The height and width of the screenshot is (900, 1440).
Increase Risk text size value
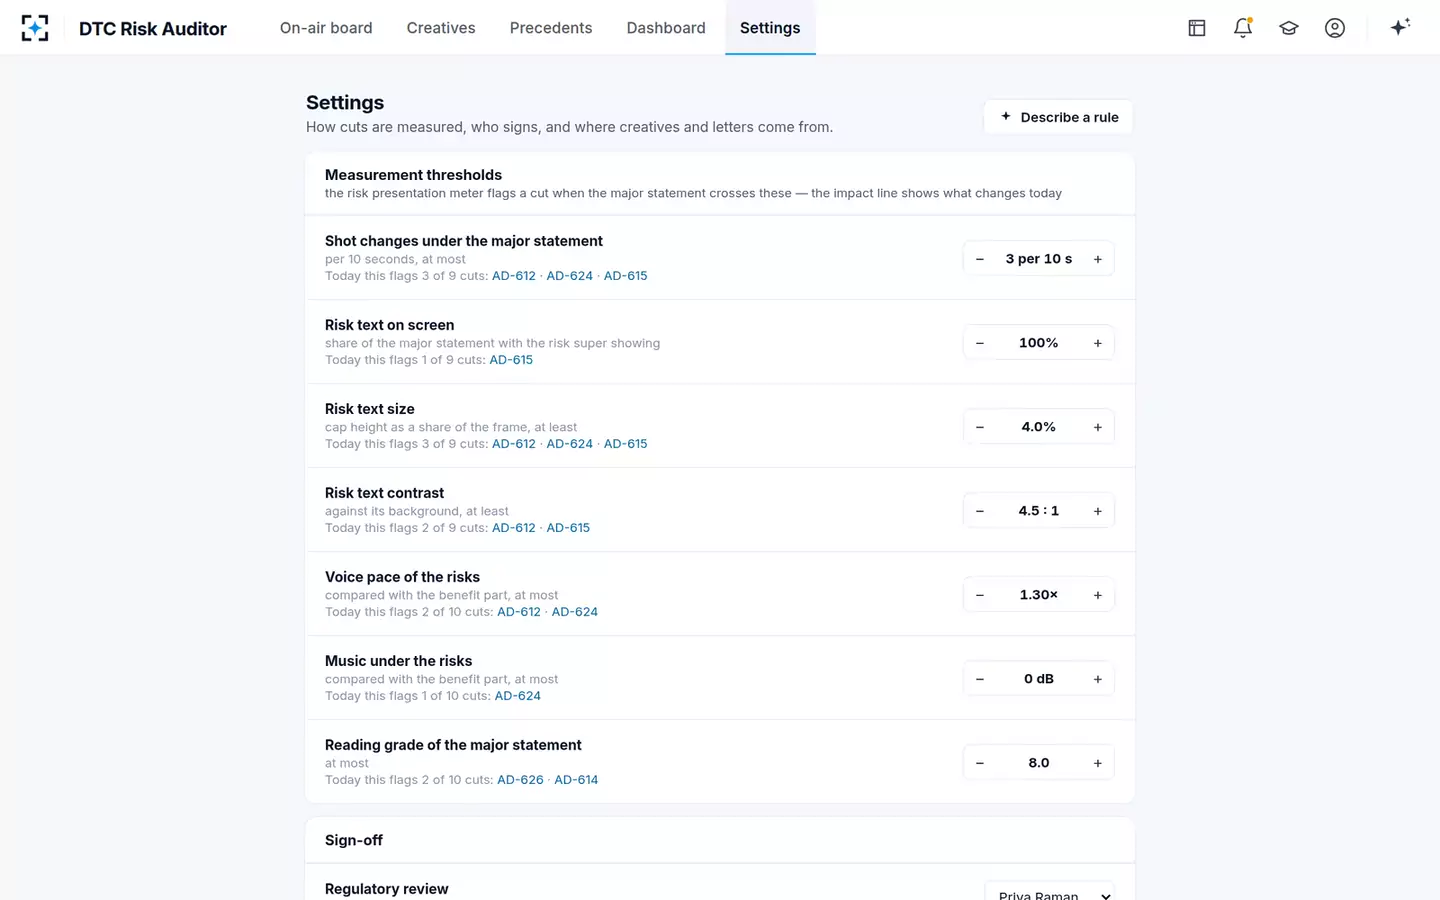point(1098,427)
